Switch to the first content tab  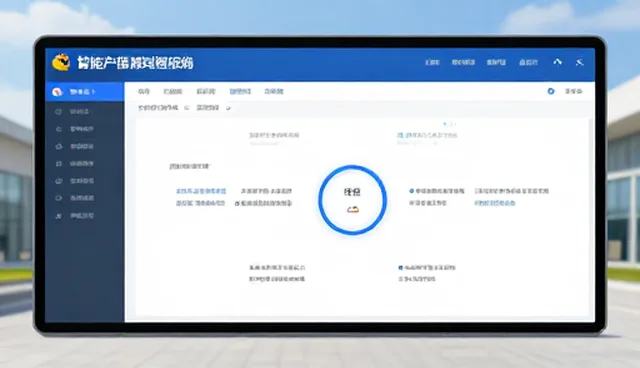click(144, 91)
